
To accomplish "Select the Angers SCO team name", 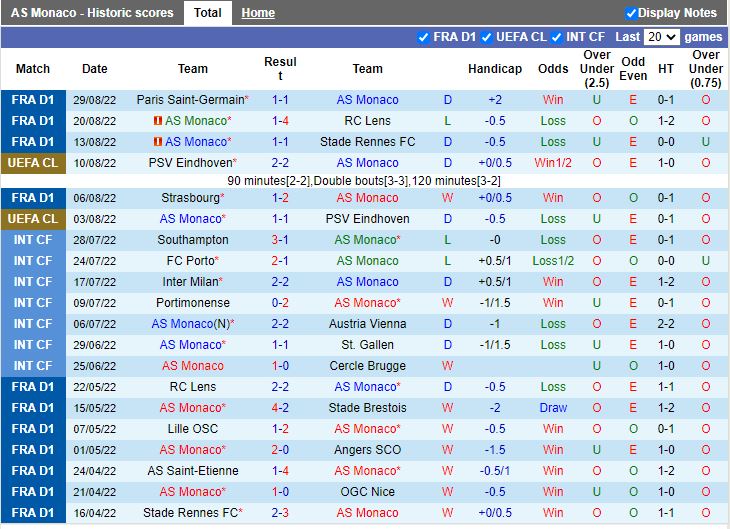I will pos(367,449).
